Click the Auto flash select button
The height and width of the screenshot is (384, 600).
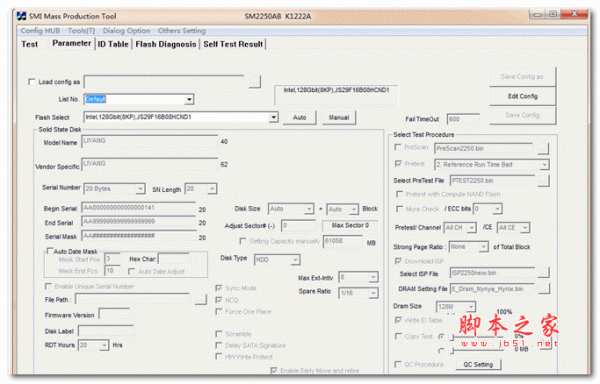(x=300, y=117)
